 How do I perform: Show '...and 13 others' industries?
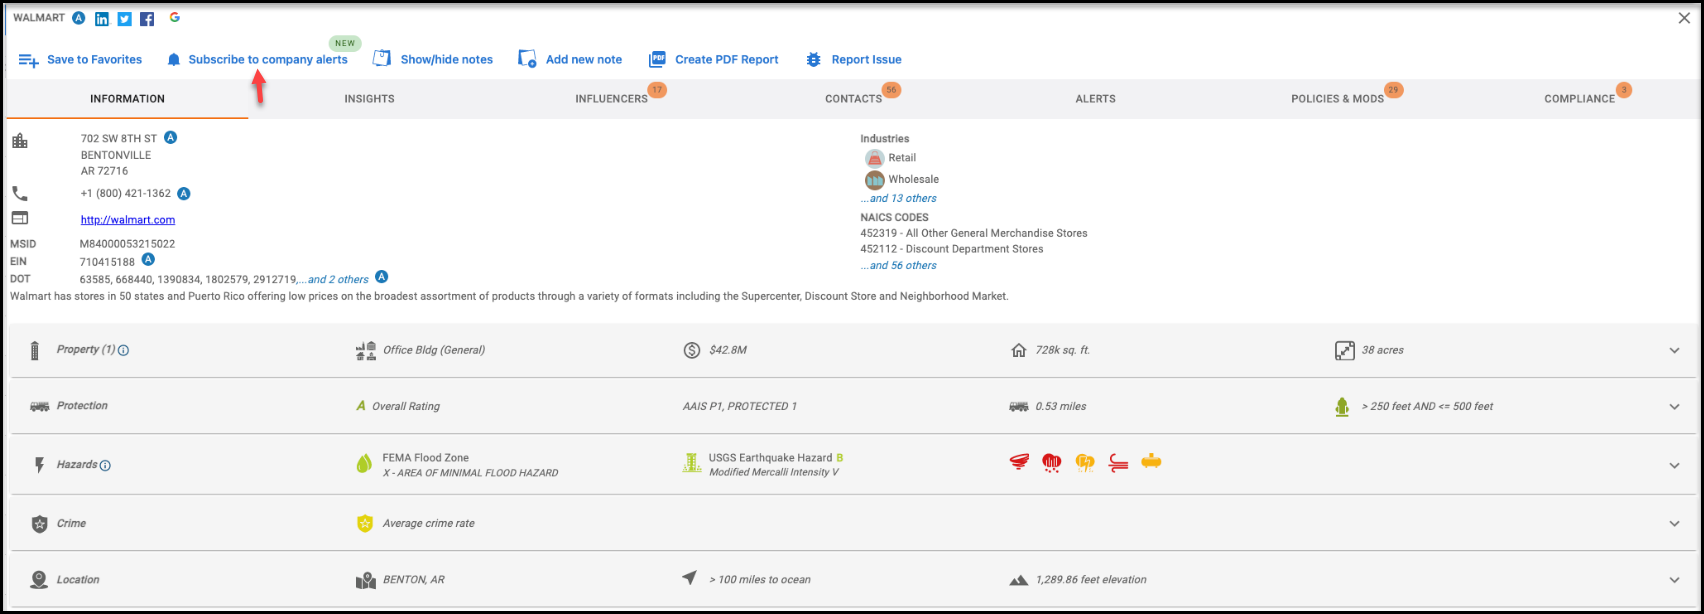pyautogui.click(x=899, y=198)
